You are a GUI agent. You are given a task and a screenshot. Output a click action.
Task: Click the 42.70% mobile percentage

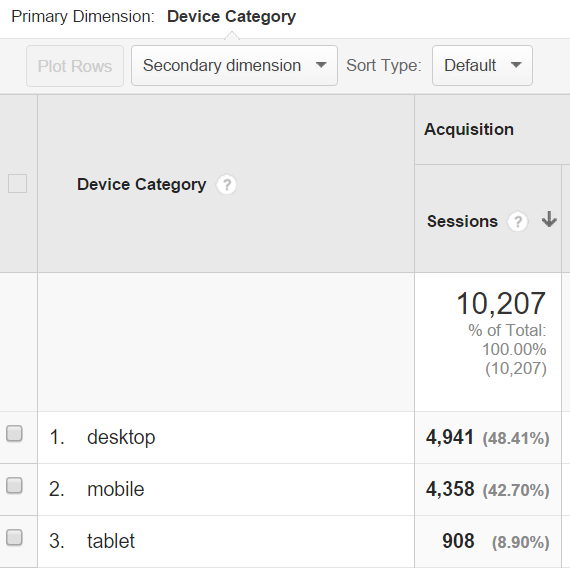(516, 490)
